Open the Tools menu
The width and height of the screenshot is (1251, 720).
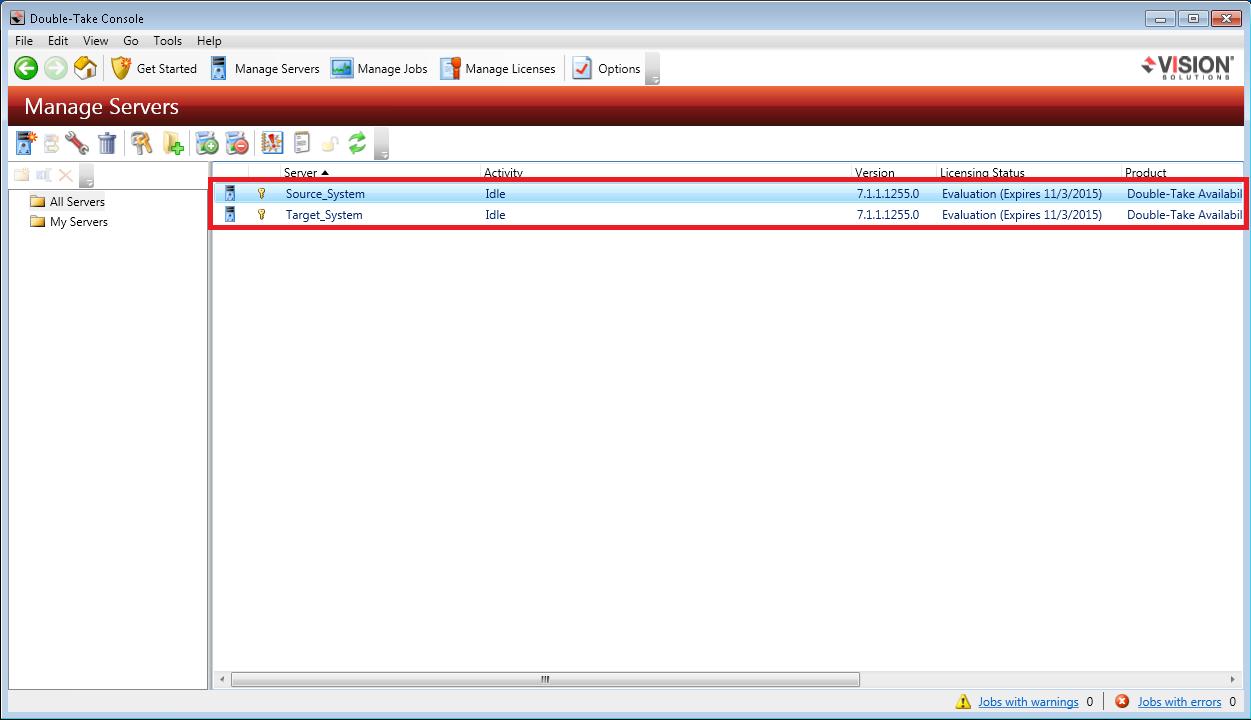pyautogui.click(x=167, y=41)
